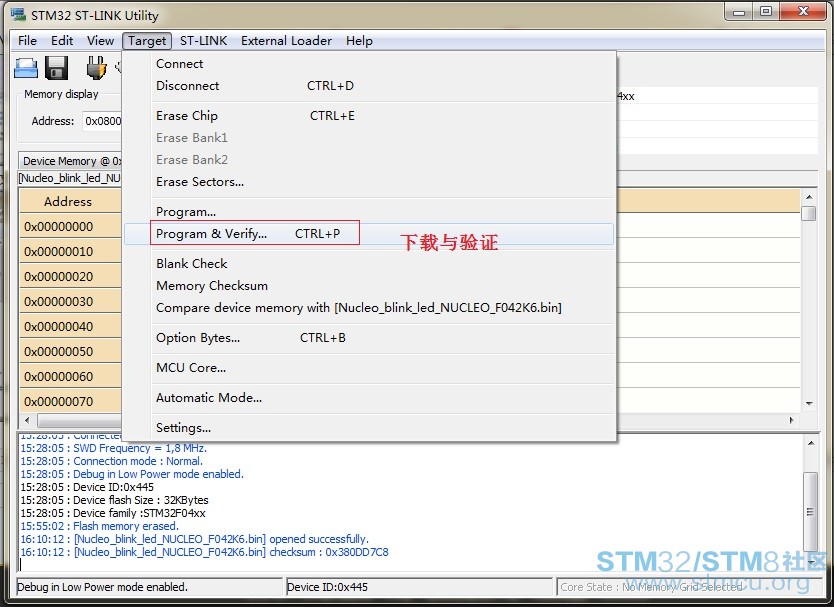Click log line 'Device ID:0x445'

87,487
